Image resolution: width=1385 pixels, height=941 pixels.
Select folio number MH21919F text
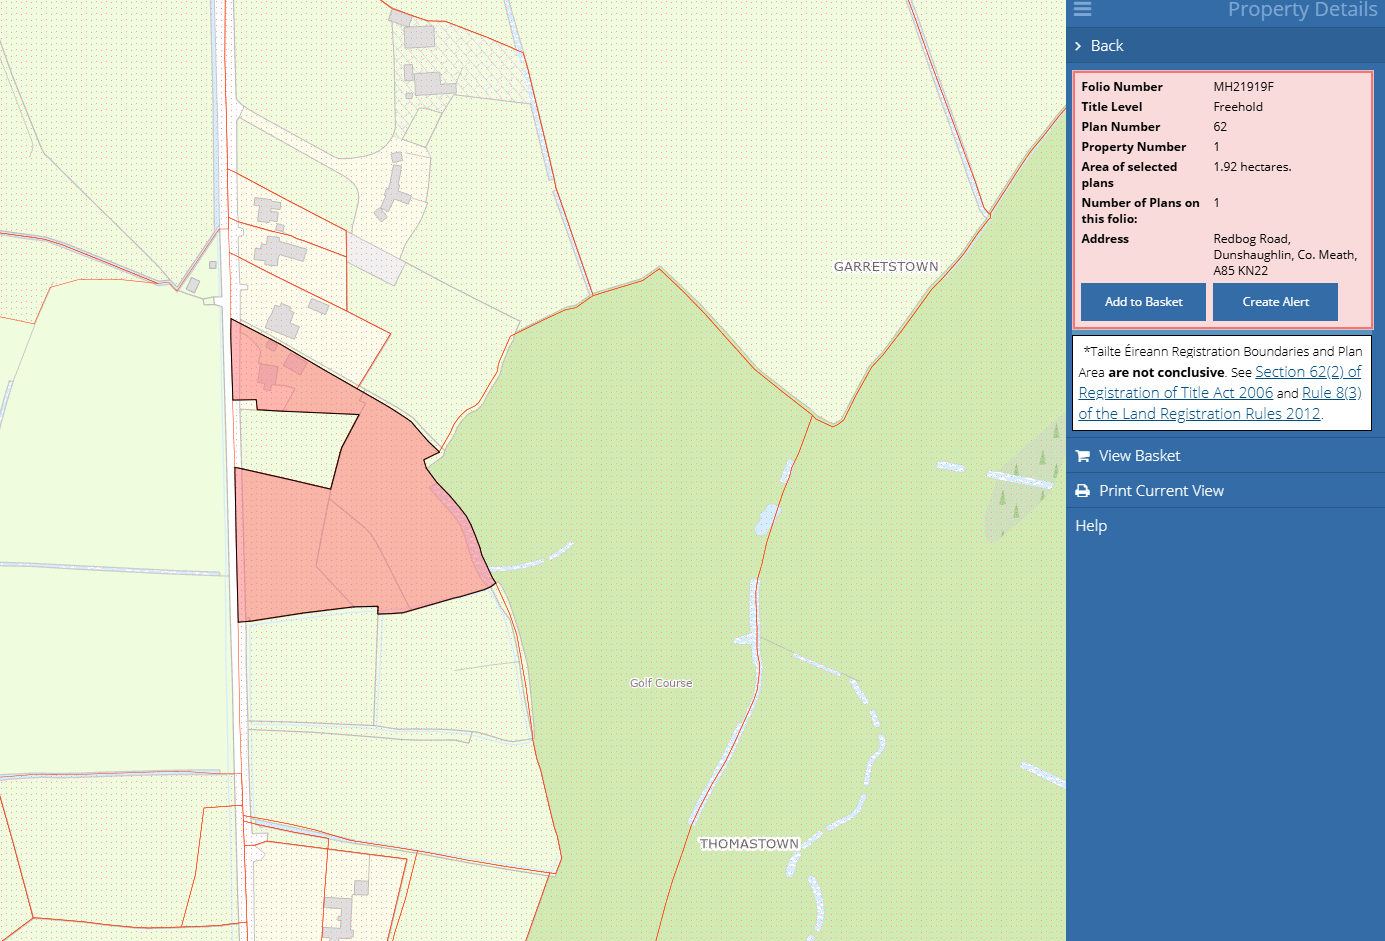[x=1243, y=87]
